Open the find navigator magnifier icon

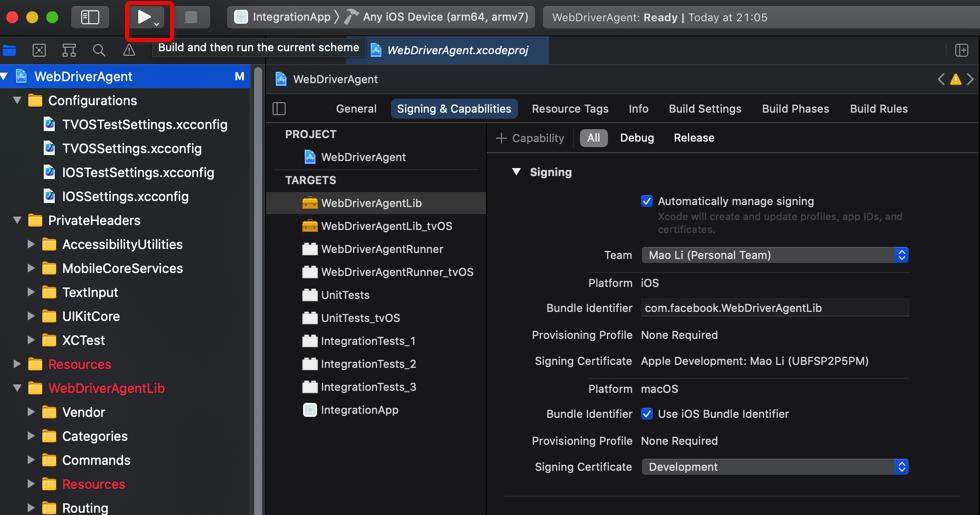[99, 50]
